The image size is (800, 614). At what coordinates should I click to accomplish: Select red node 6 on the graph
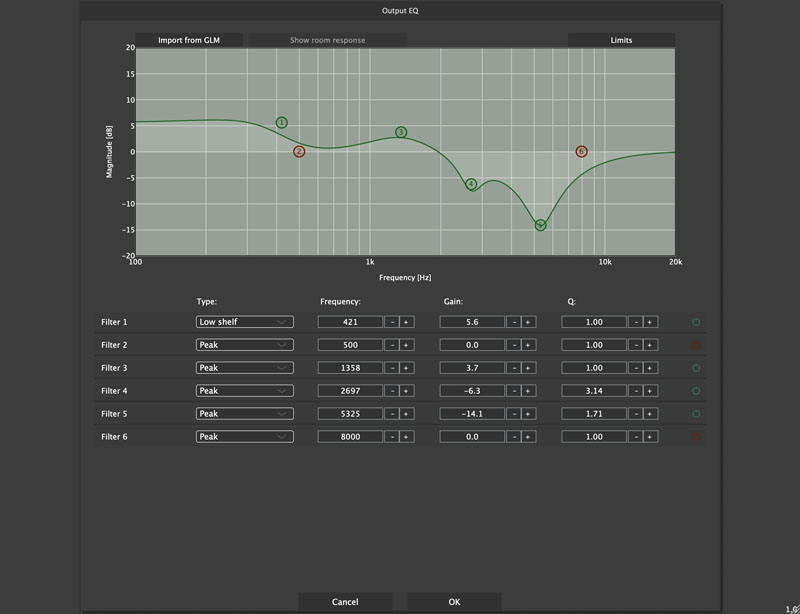581,152
